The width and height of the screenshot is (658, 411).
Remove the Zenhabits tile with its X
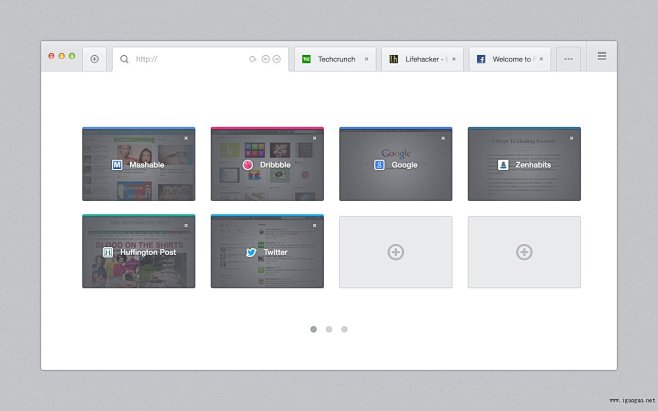coord(571,138)
